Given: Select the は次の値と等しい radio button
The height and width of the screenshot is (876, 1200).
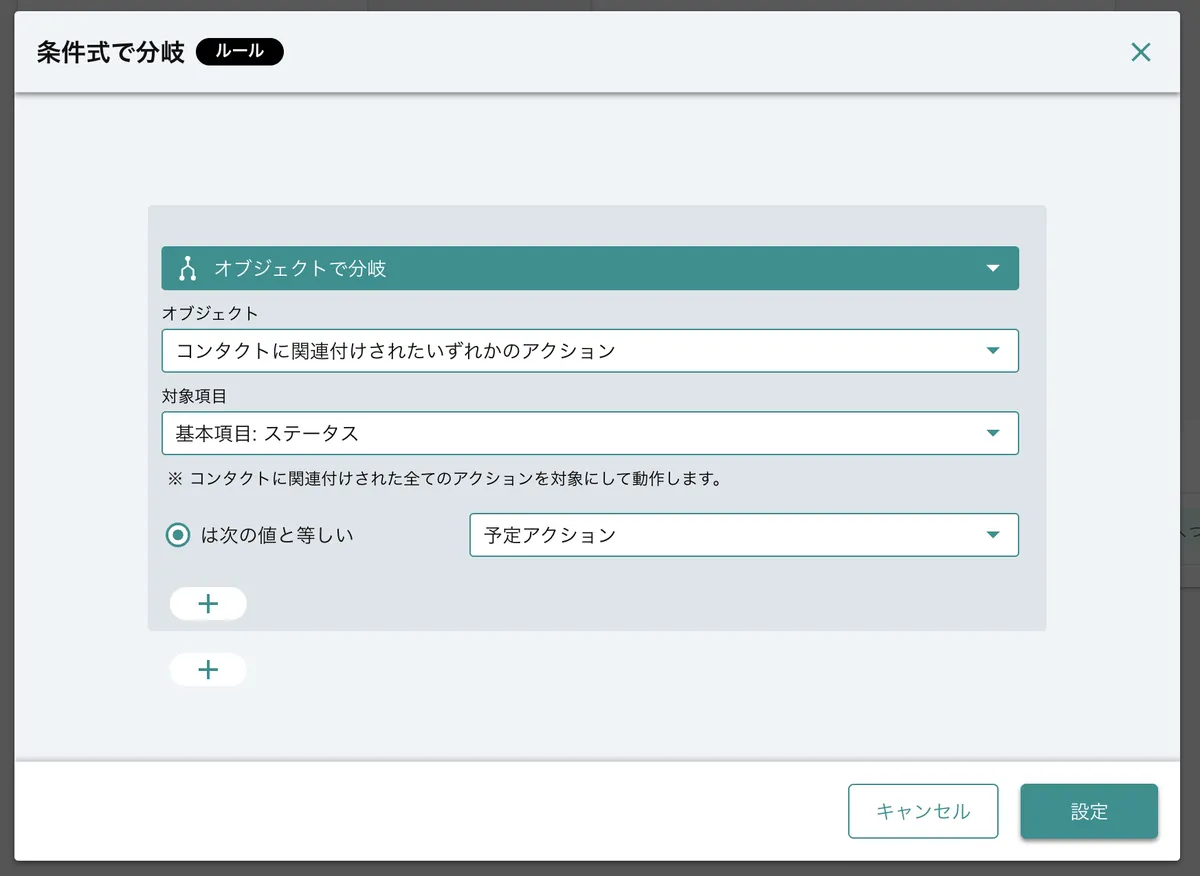Looking at the screenshot, I should point(178,535).
